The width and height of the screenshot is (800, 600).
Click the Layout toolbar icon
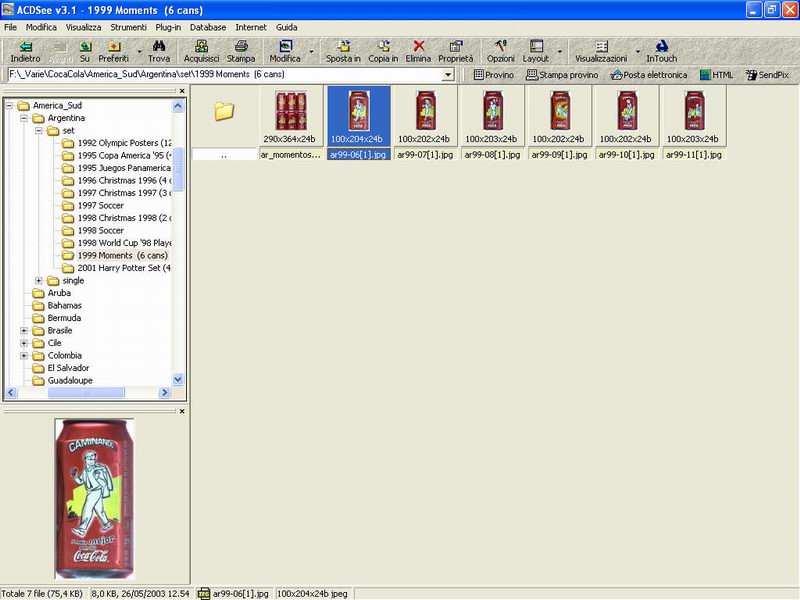pyautogui.click(x=536, y=52)
